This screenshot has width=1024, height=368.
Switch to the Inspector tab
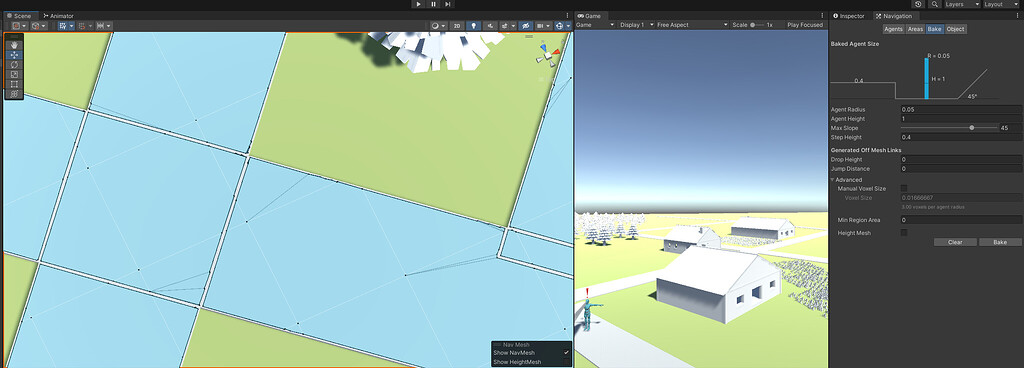coord(850,16)
